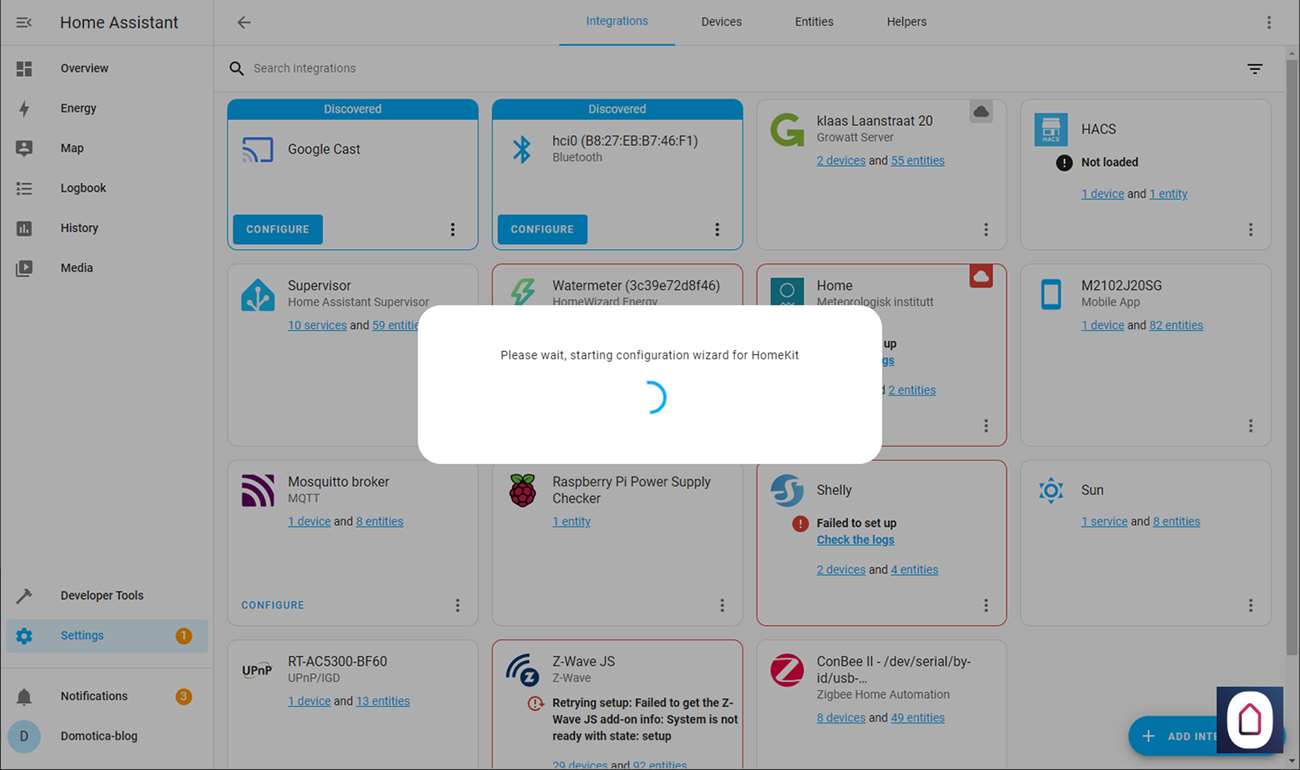The width and height of the screenshot is (1300, 770).
Task: Open the History chart icon
Action: pyautogui.click(x=24, y=228)
